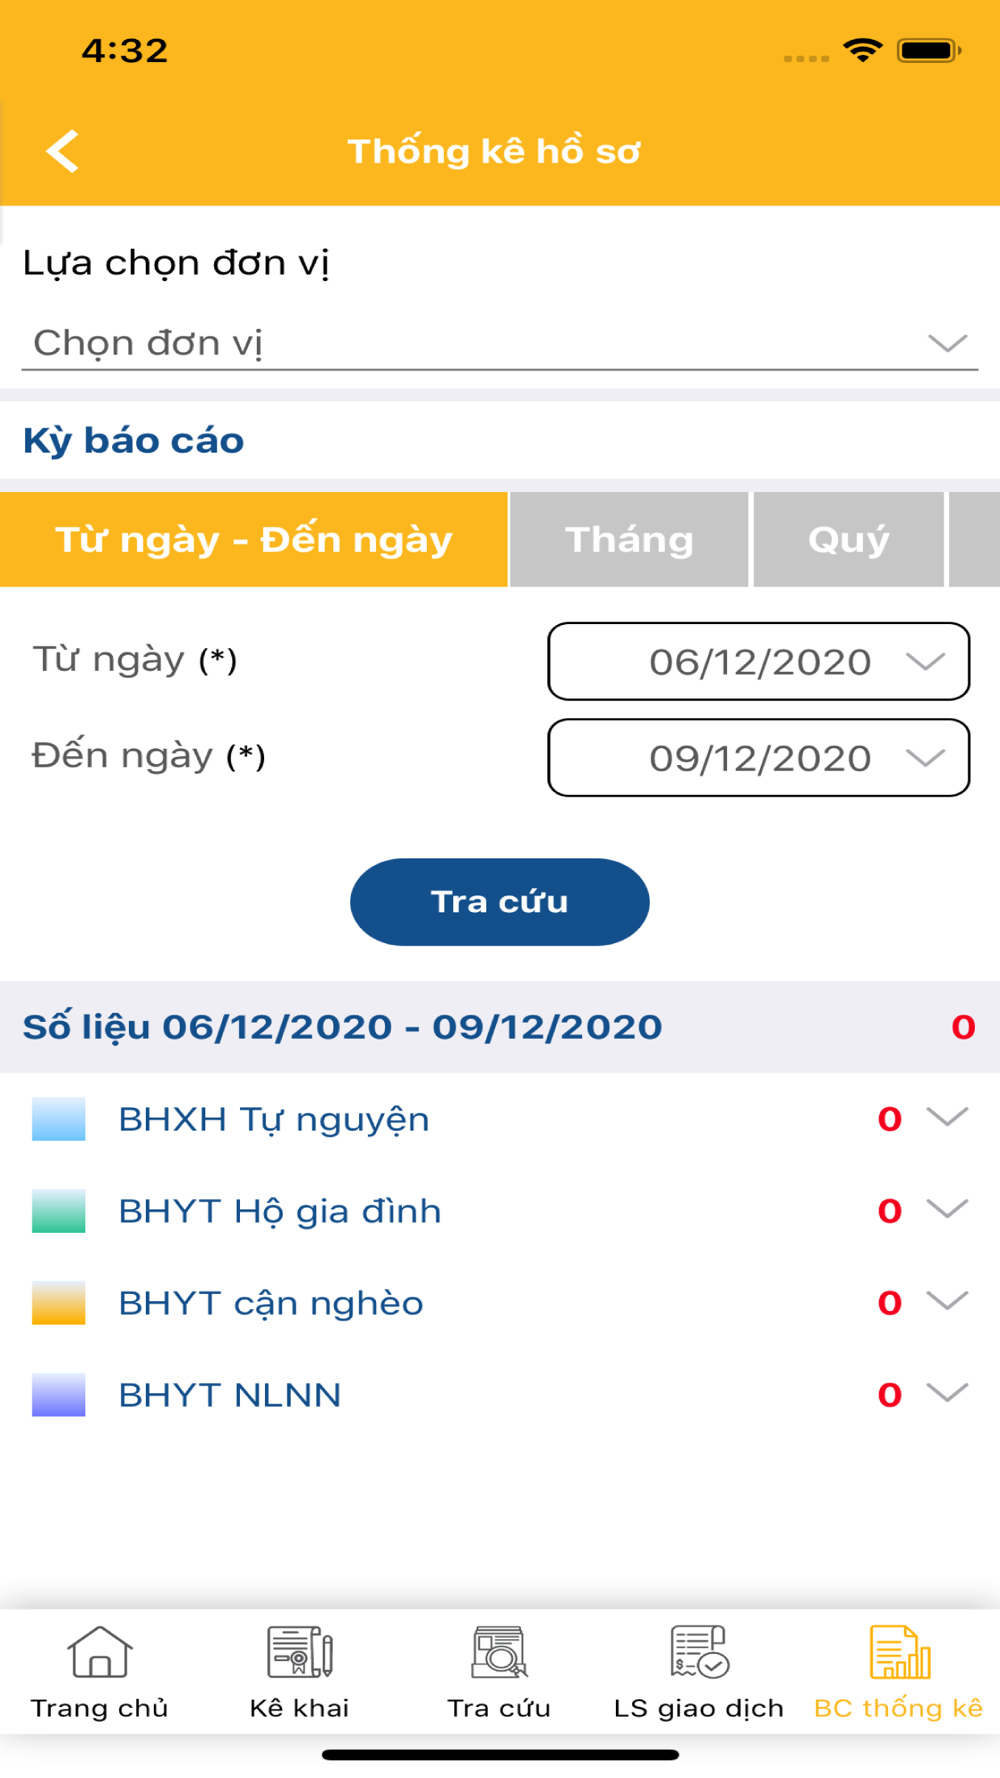The width and height of the screenshot is (1000, 1778).
Task: Expand the BHYT cận nghèo row
Action: tap(947, 1302)
